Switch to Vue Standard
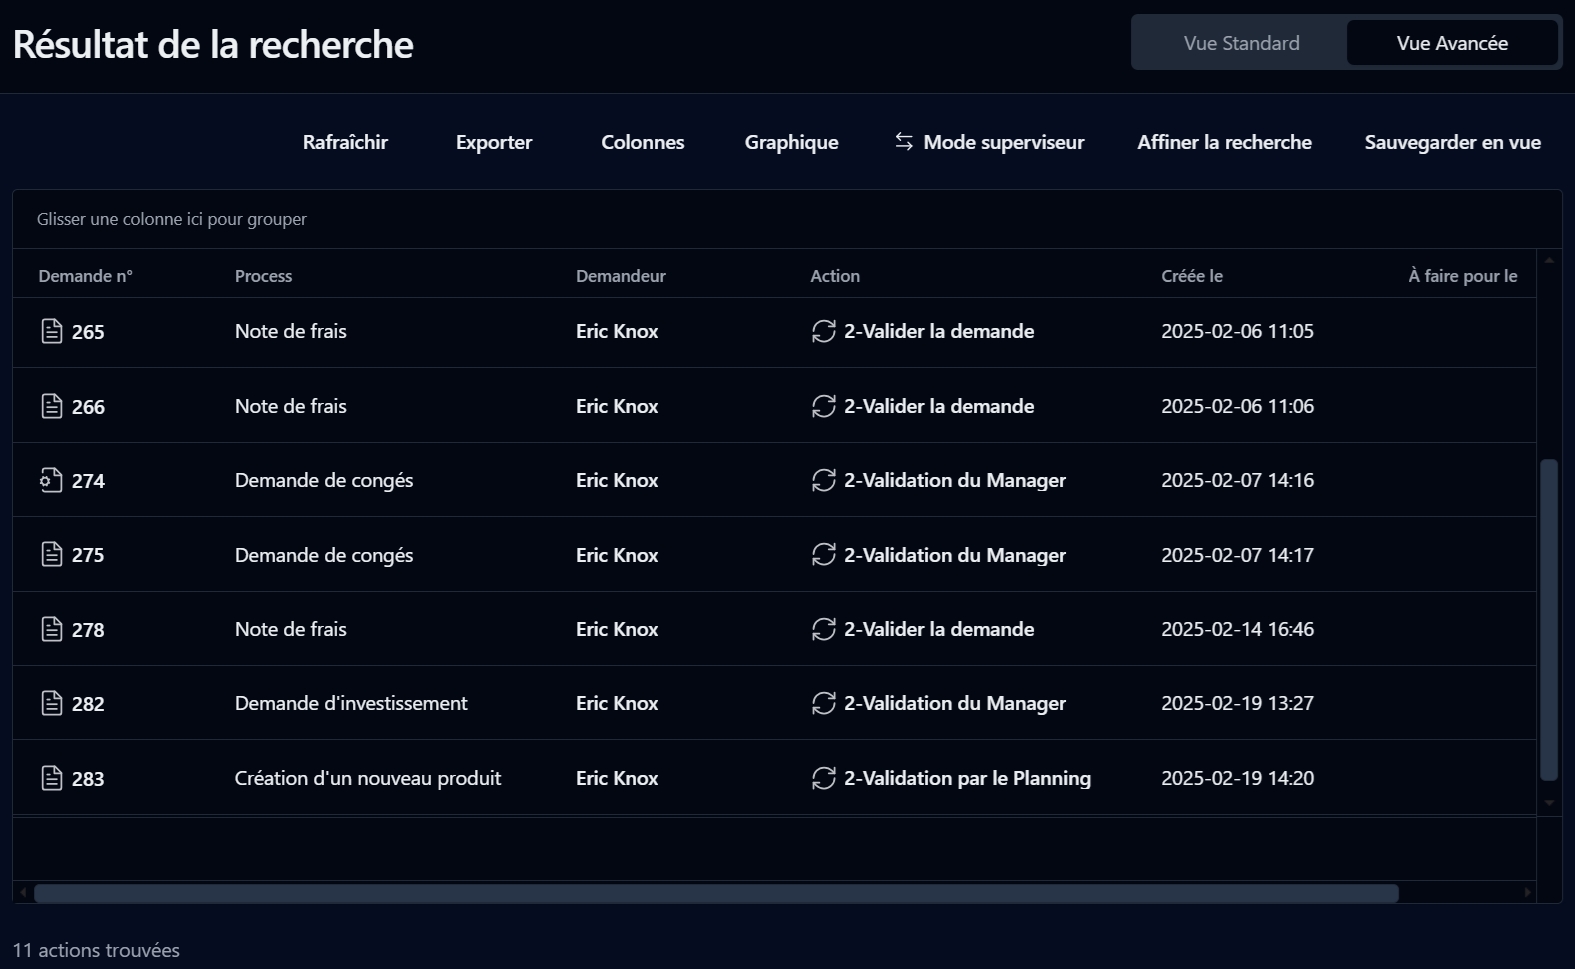Viewport: 1575px width, 969px height. point(1241,43)
